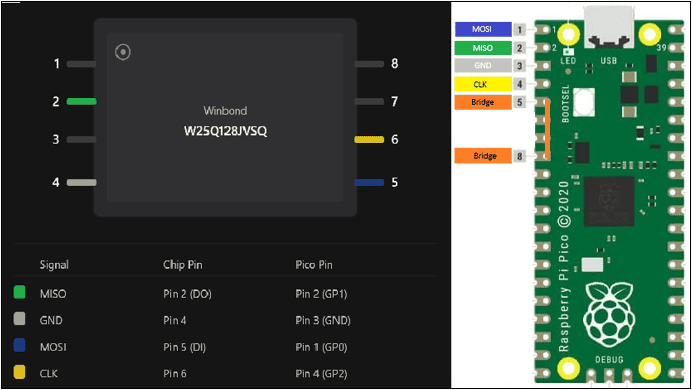Click the LED indicator on the Pico board
692x390 pixels.
tap(568, 52)
